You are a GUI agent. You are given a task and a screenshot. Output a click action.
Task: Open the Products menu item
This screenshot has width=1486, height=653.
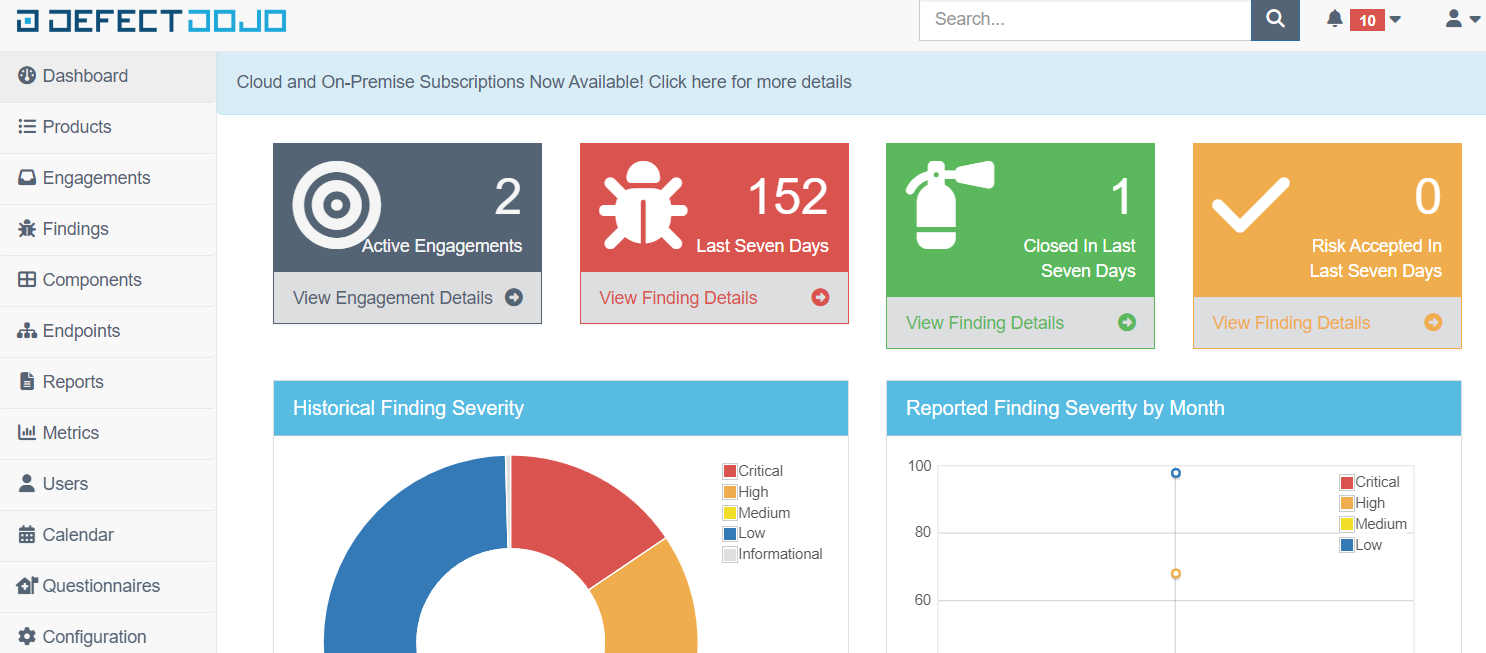pos(108,127)
